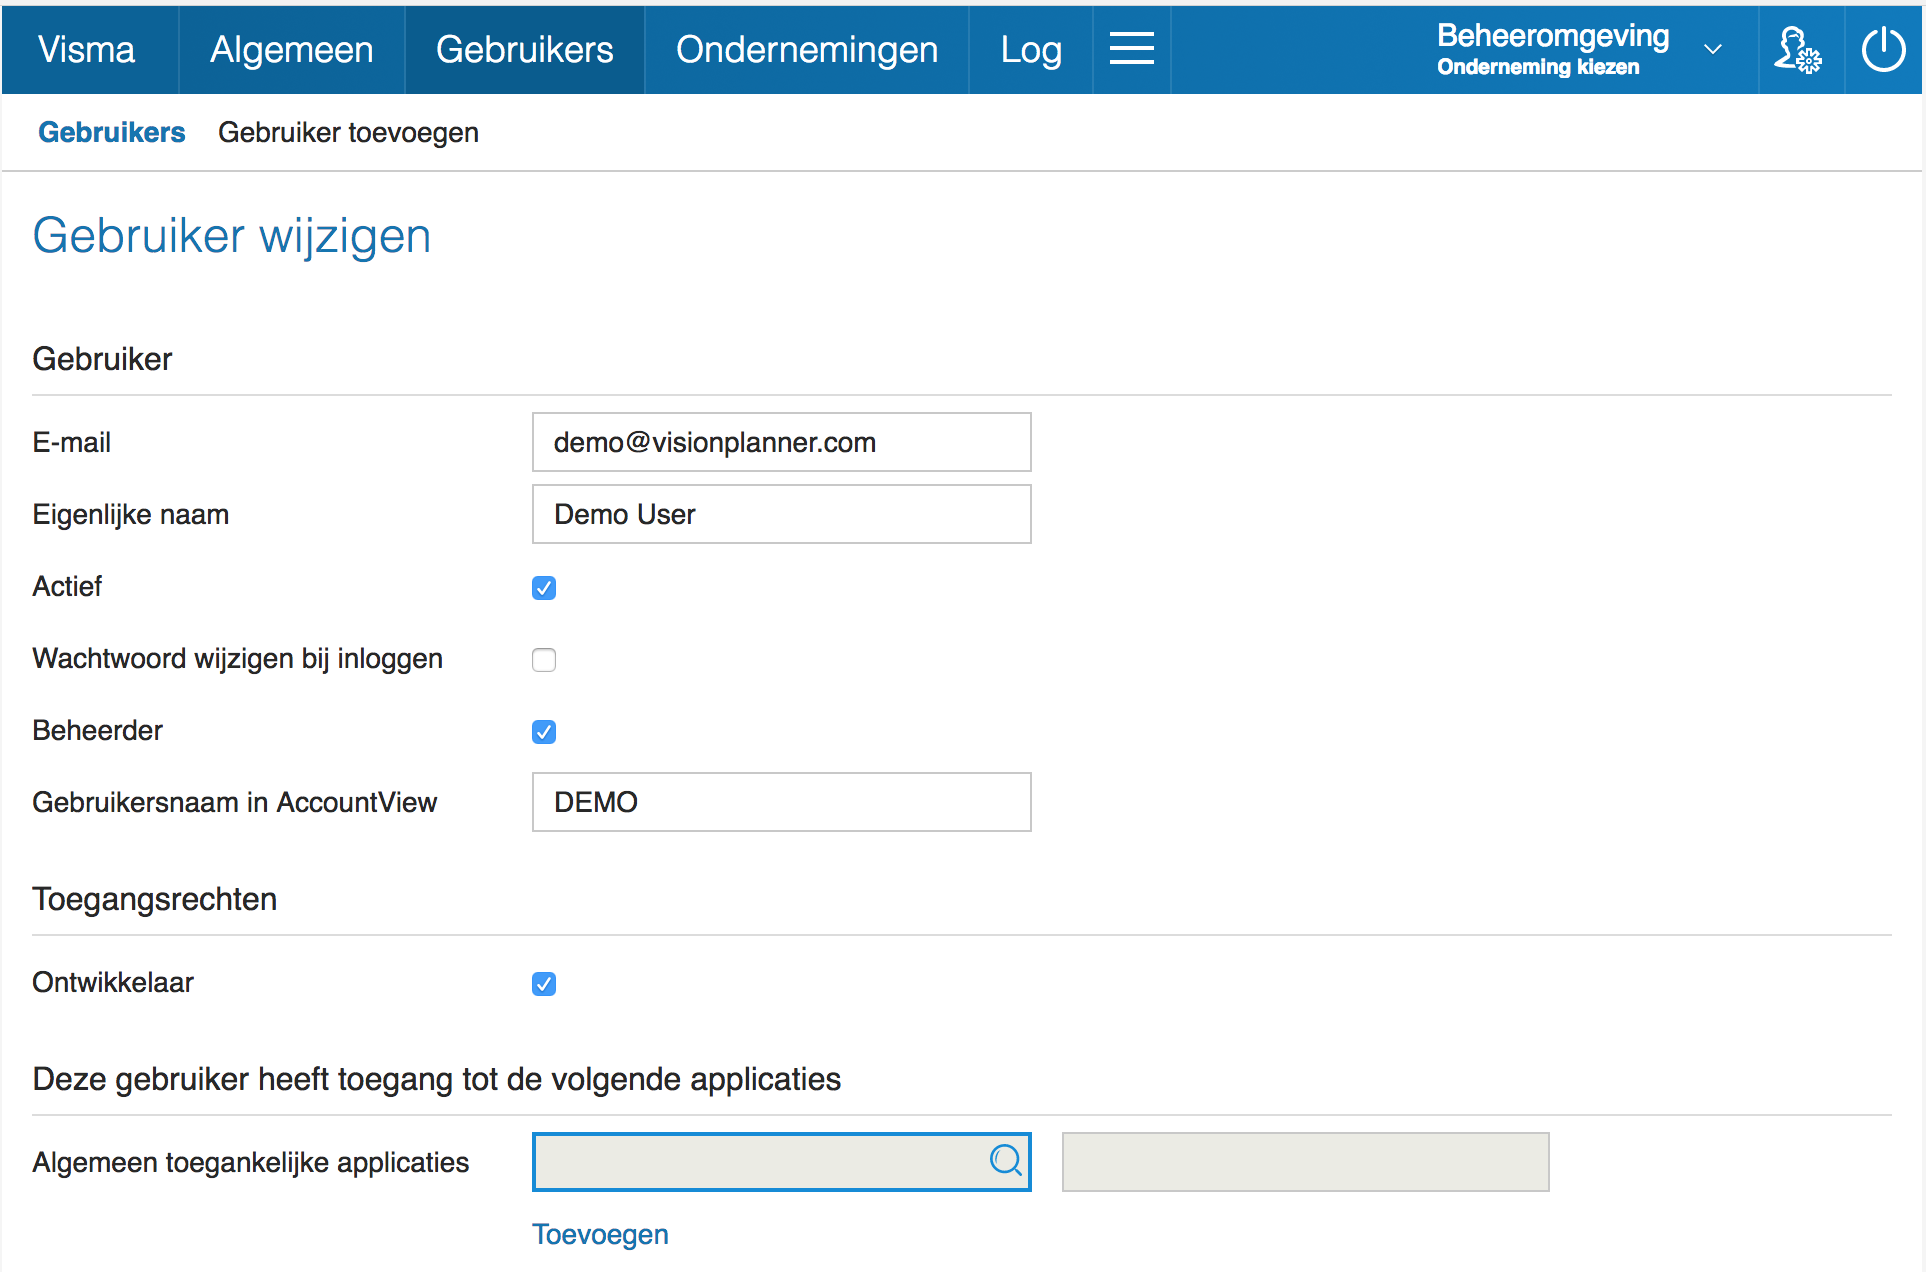This screenshot has height=1272, width=1926.
Task: Open the Ondernemingen menu
Action: (807, 49)
